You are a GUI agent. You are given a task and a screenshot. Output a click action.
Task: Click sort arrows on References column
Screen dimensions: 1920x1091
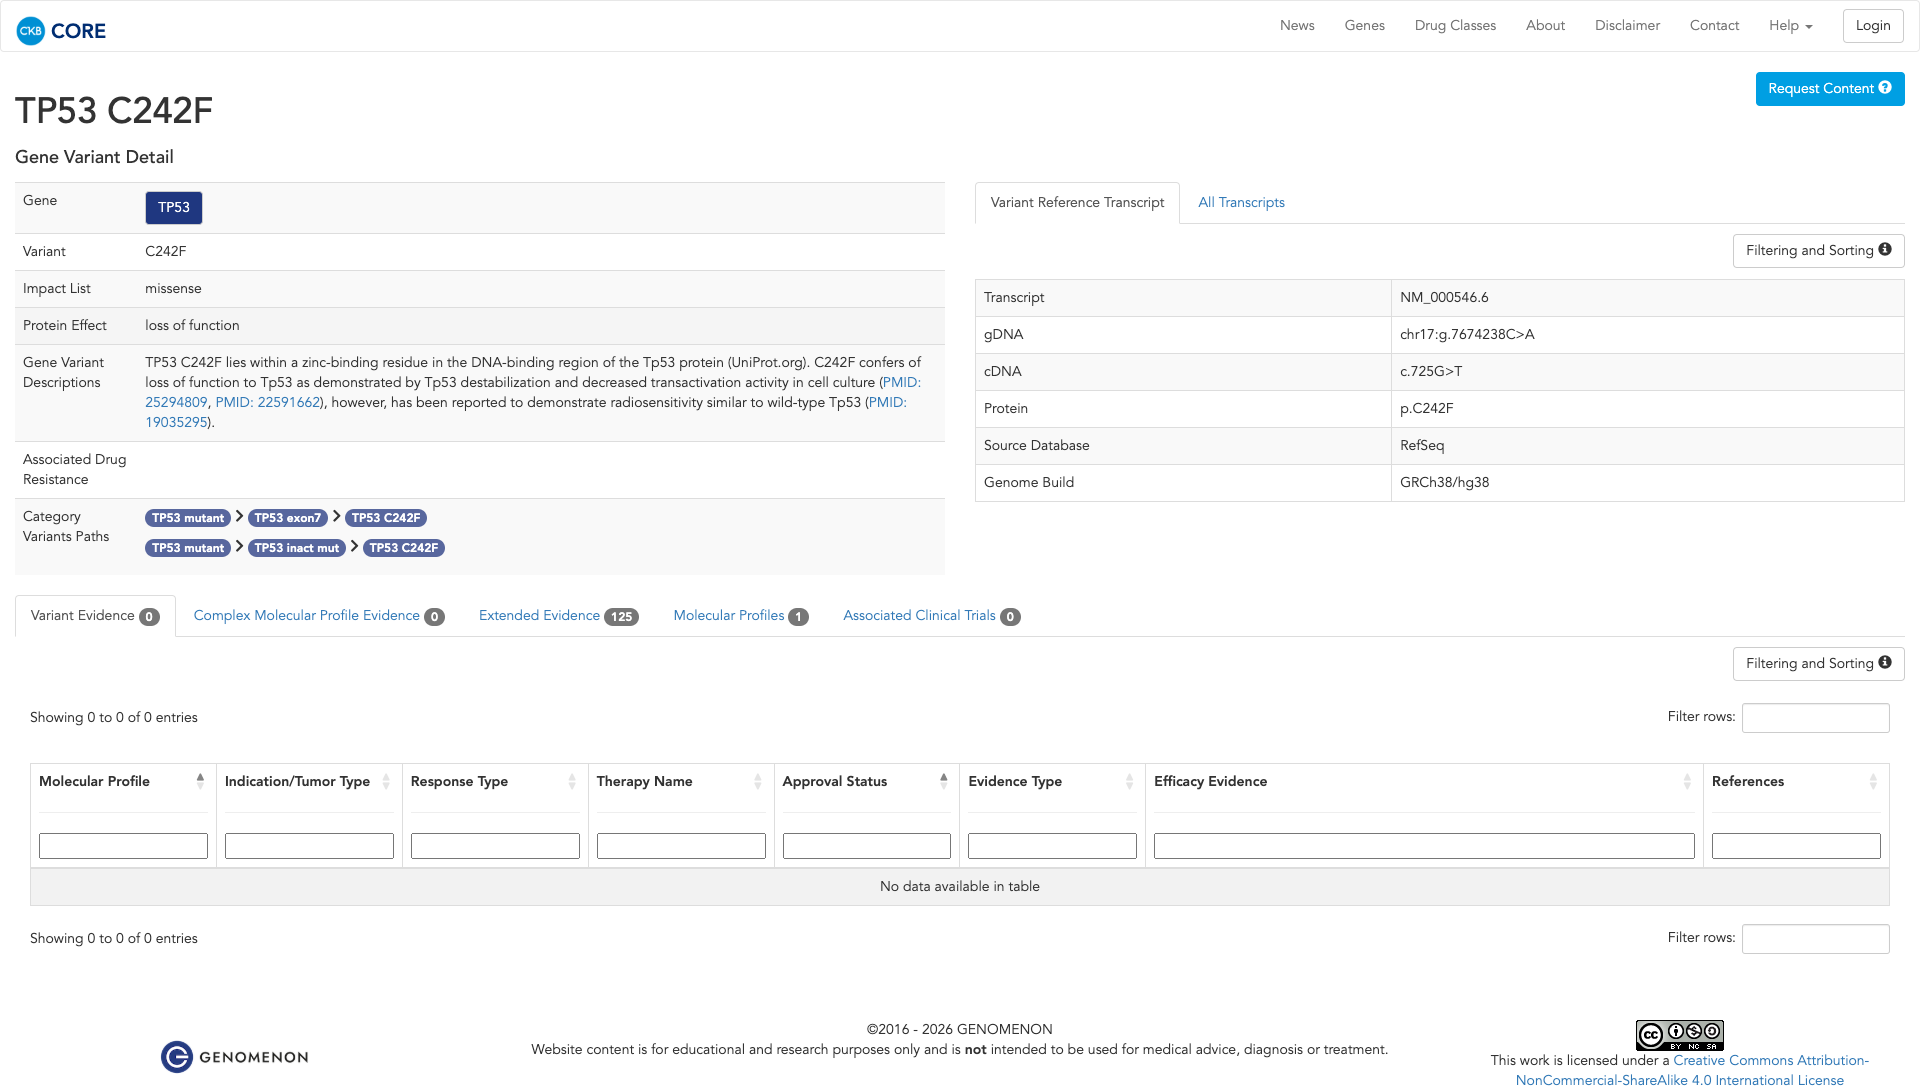point(1872,781)
